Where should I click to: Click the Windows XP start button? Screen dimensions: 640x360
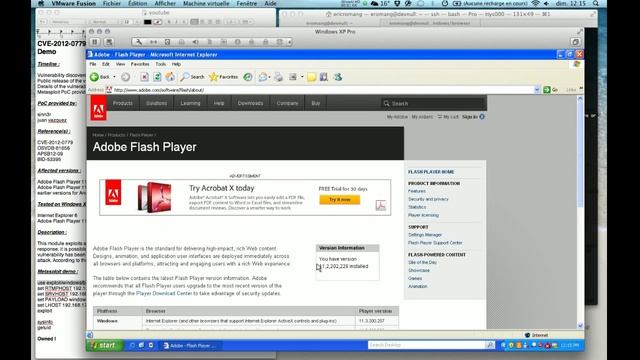tap(104, 345)
